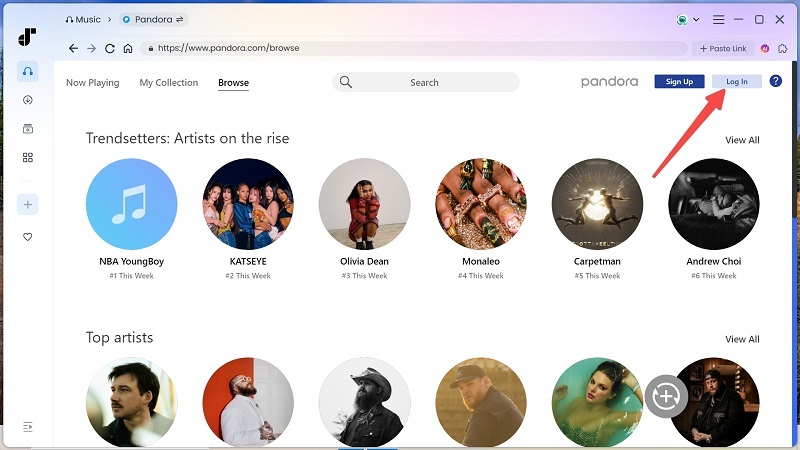The width and height of the screenshot is (800, 450).
Task: Switch to the My Collection tab
Action: point(169,83)
